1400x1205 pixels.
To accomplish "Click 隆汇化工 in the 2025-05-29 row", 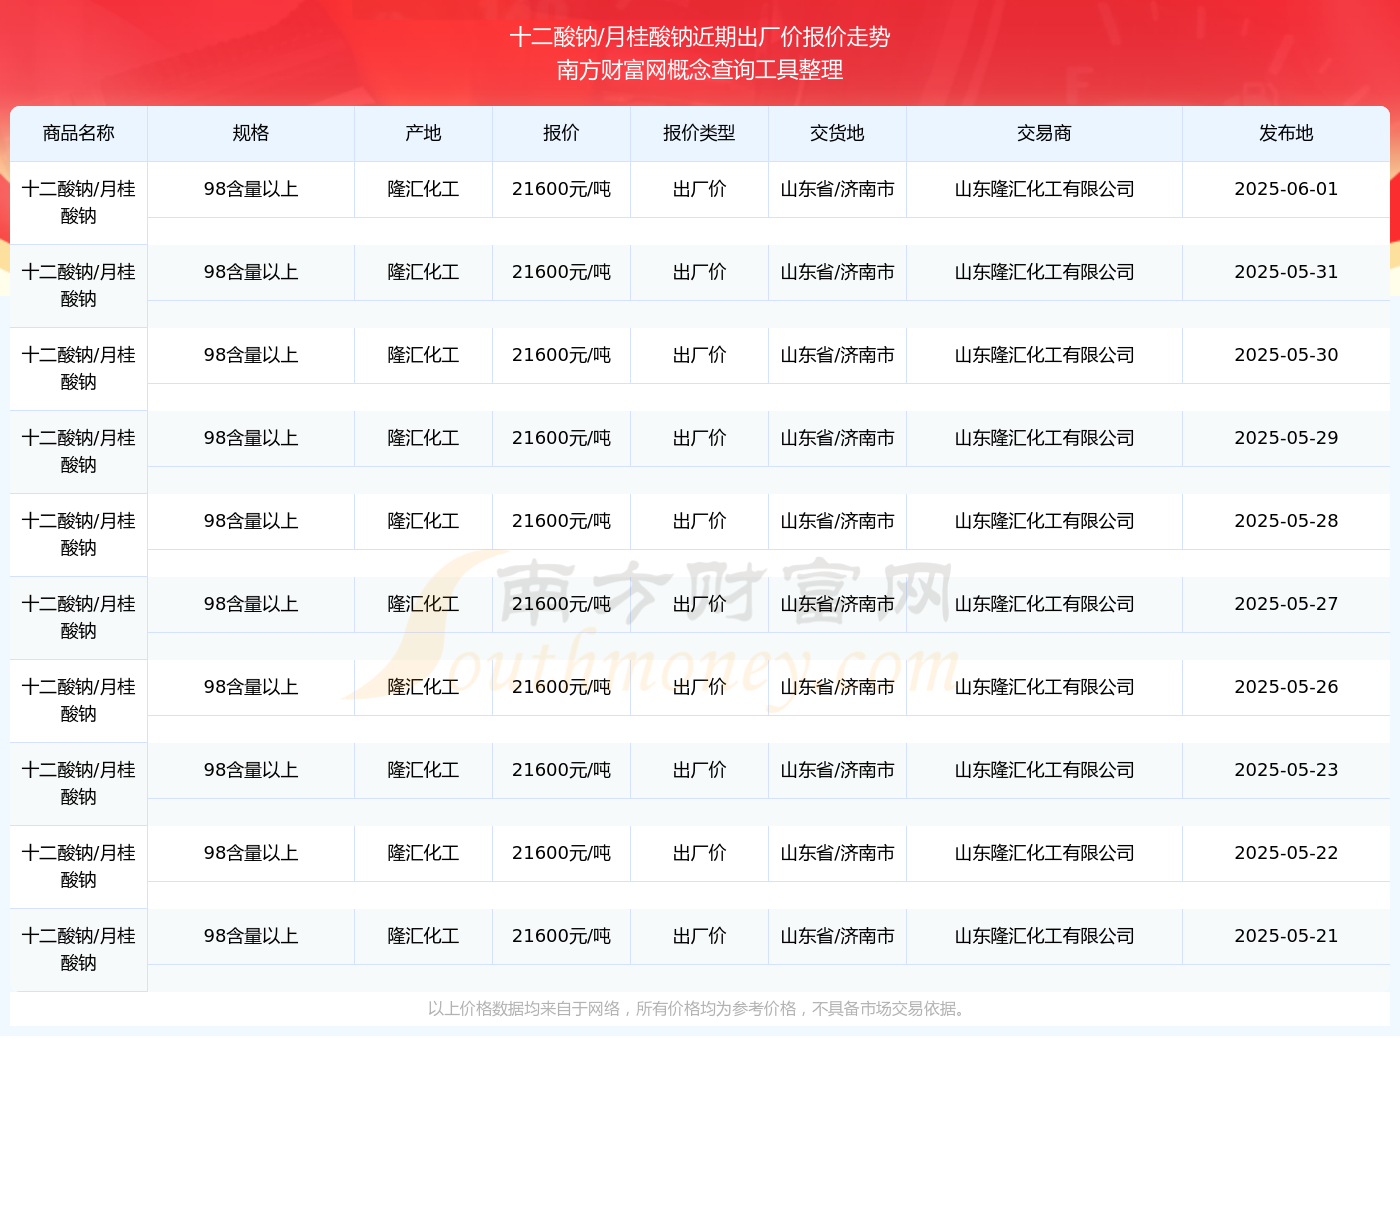I will [424, 438].
